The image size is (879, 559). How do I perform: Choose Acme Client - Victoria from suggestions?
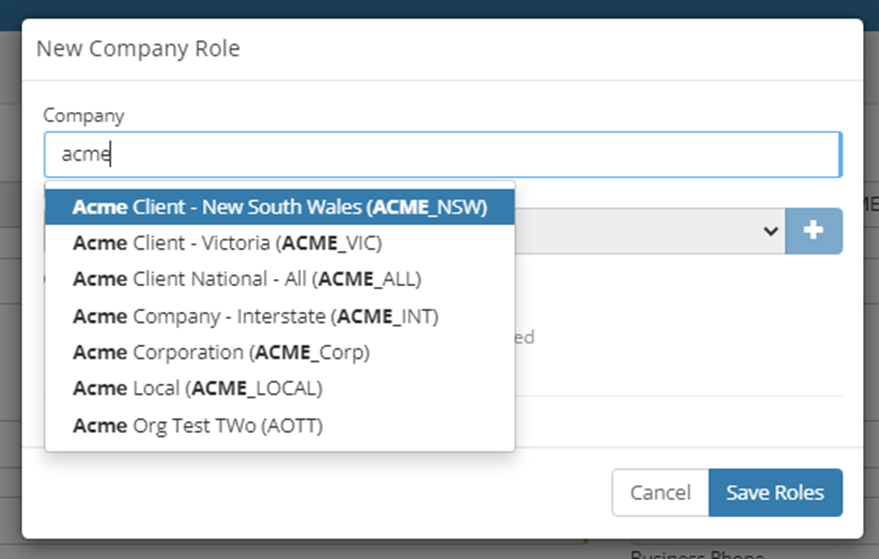tap(228, 243)
